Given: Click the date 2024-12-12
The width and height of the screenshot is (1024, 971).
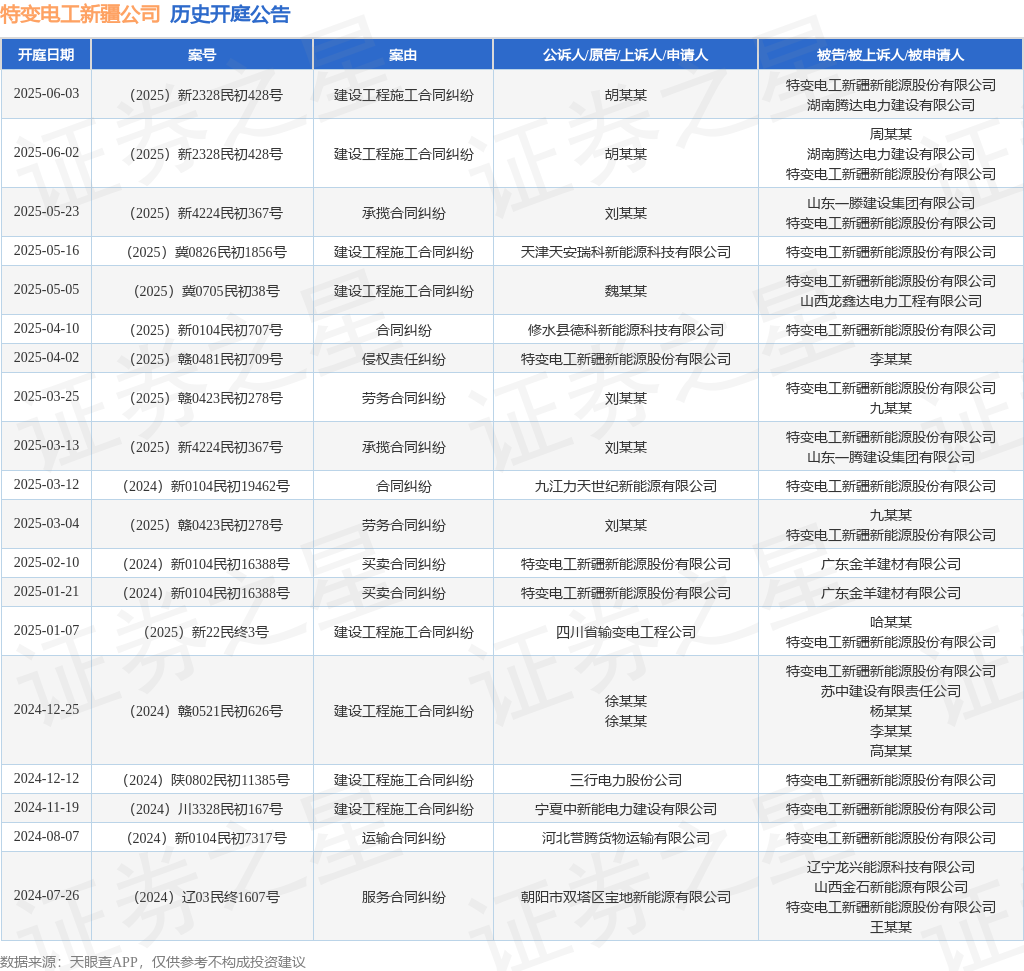Looking at the screenshot, I should (x=46, y=779).
